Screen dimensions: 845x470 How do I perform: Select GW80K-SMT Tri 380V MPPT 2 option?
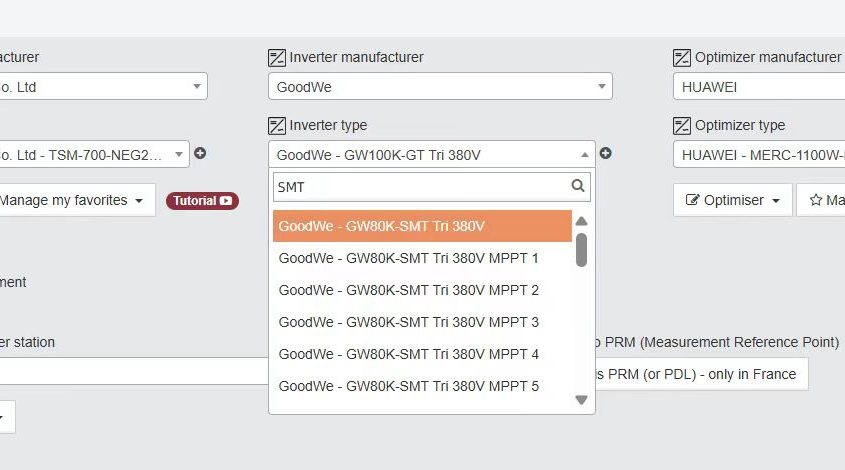coord(422,290)
